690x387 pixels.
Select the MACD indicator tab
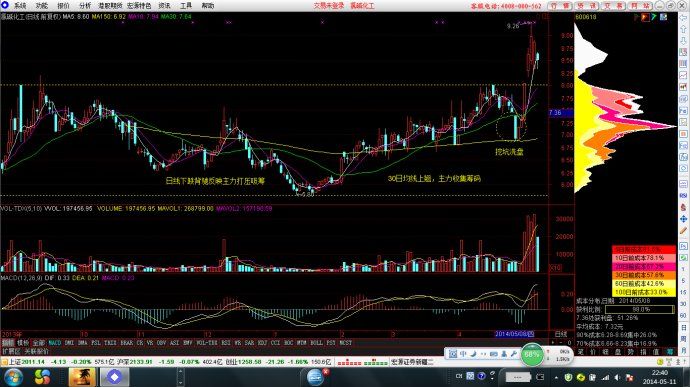(55, 343)
